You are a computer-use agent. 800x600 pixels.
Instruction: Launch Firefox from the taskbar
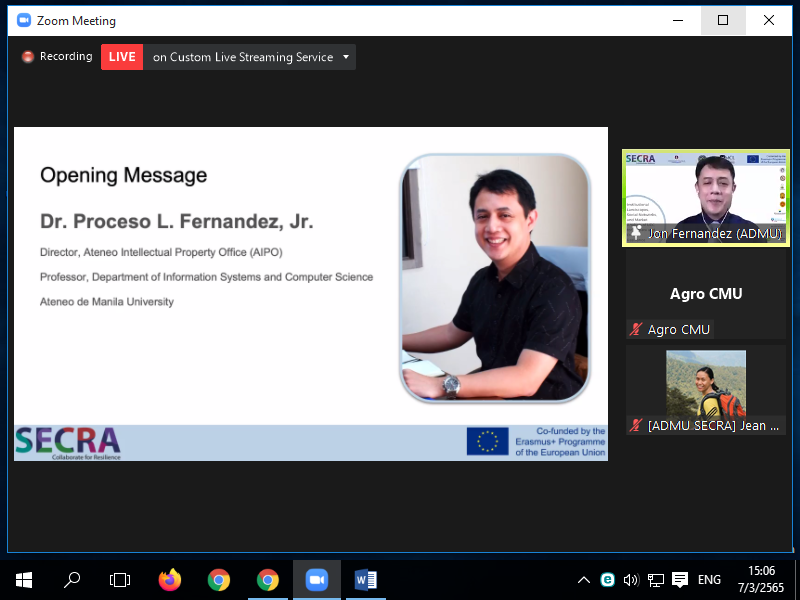pyautogui.click(x=170, y=580)
